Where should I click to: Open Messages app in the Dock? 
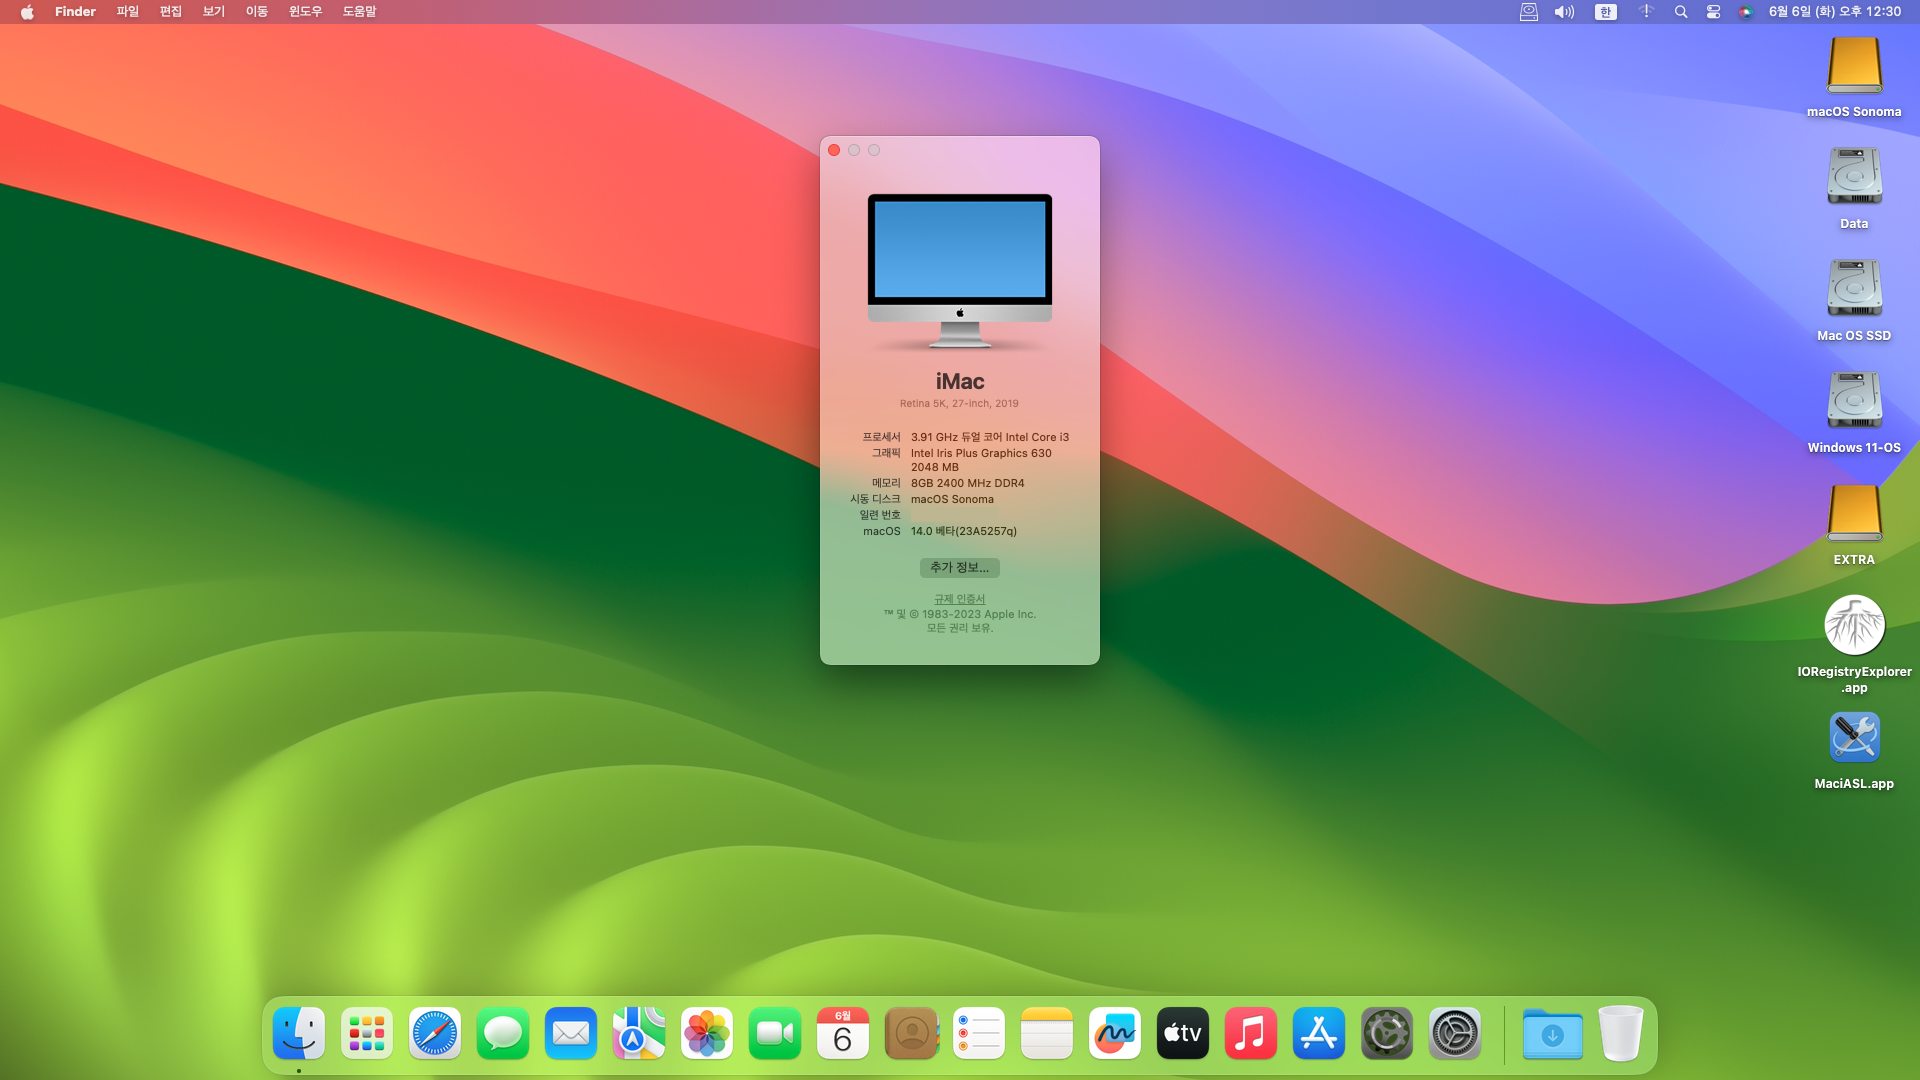pyautogui.click(x=503, y=1033)
